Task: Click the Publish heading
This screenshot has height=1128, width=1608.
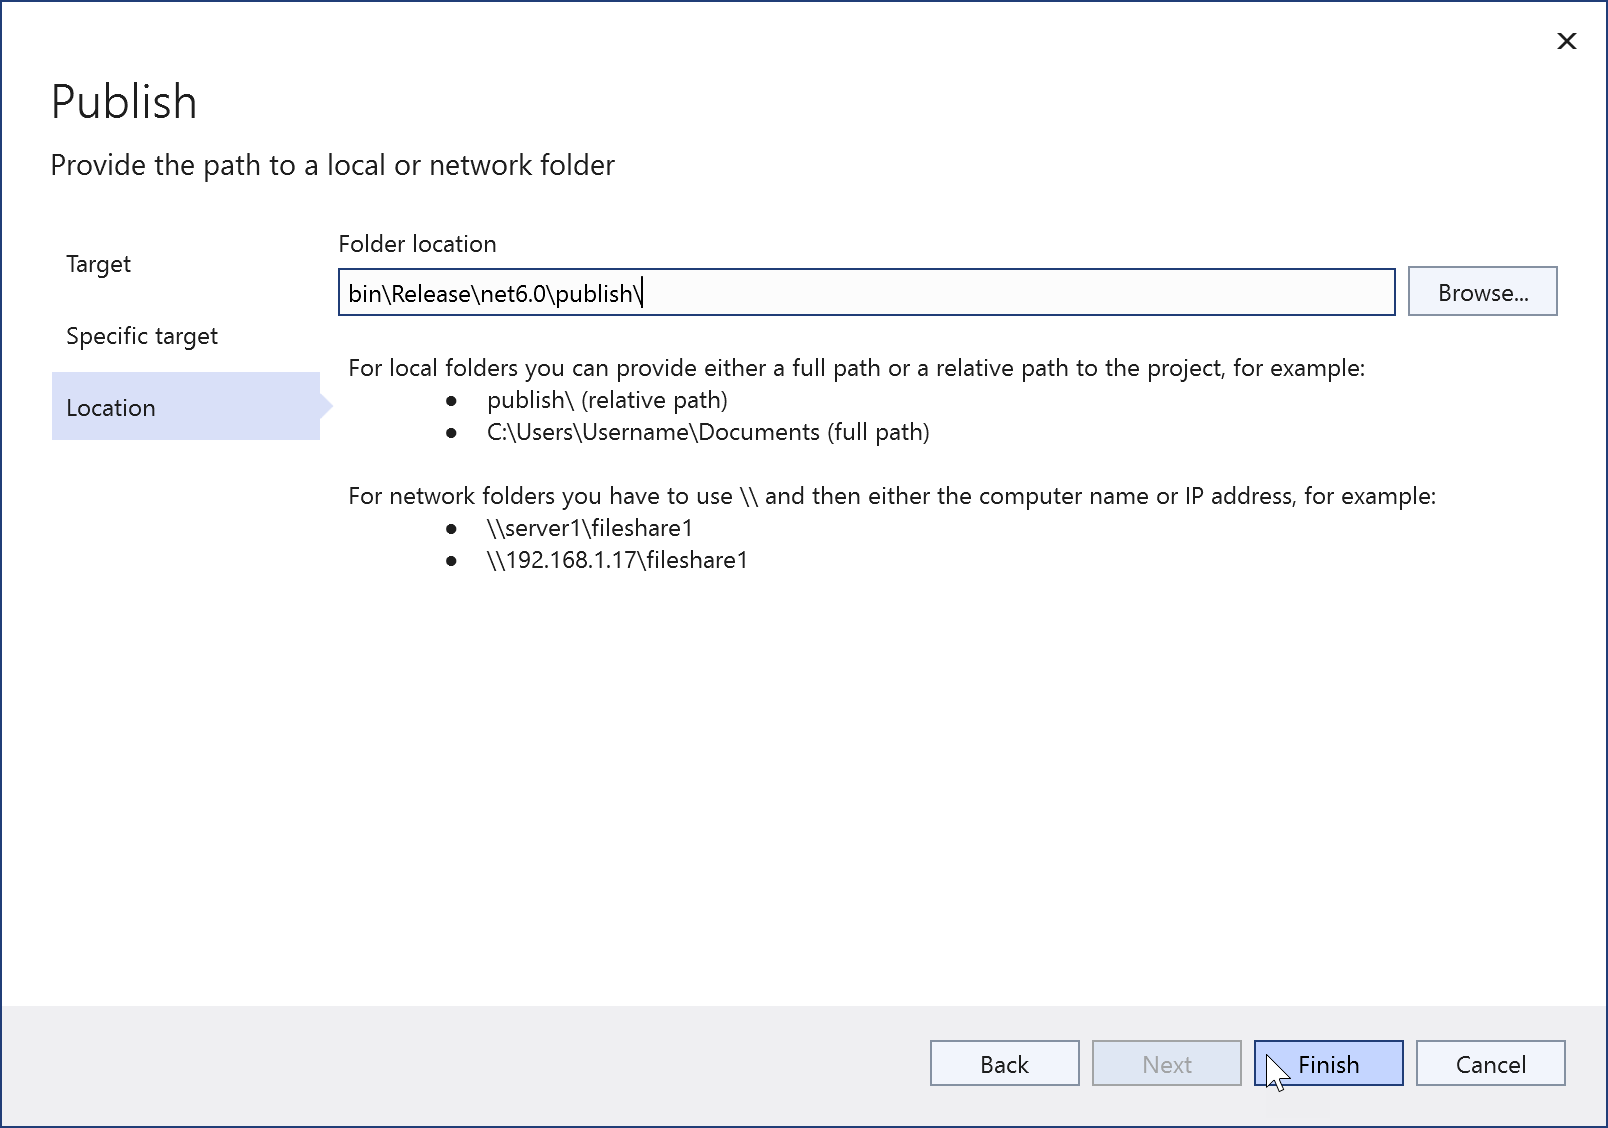Action: click(124, 102)
